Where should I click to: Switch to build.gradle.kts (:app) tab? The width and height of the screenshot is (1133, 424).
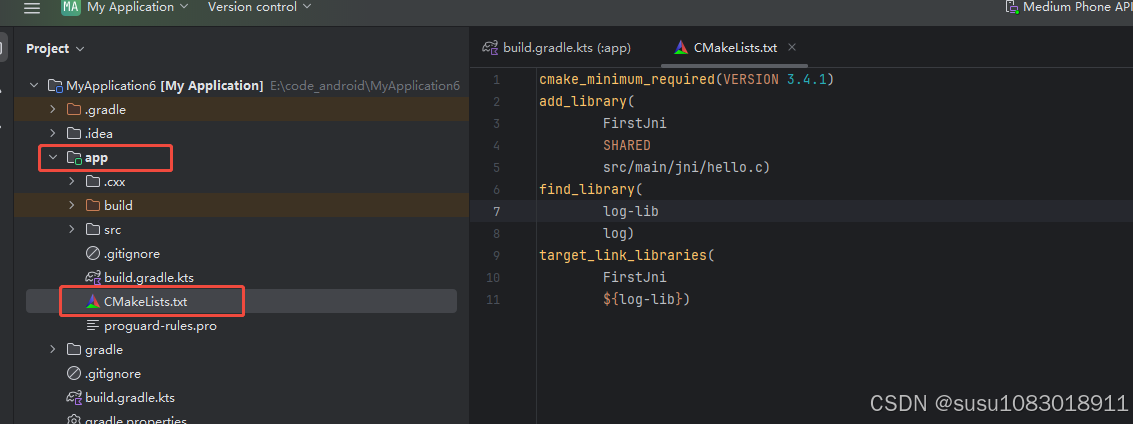557,48
